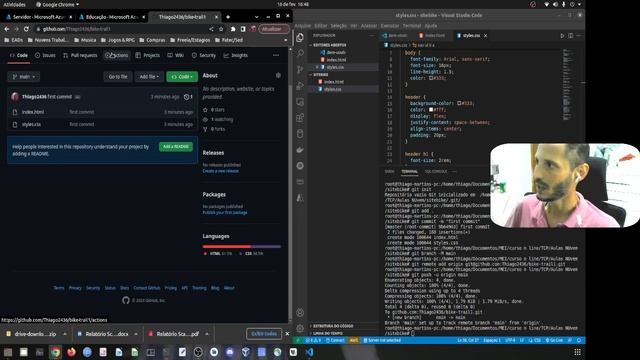Expand the Linha do Tempo section

point(328,333)
